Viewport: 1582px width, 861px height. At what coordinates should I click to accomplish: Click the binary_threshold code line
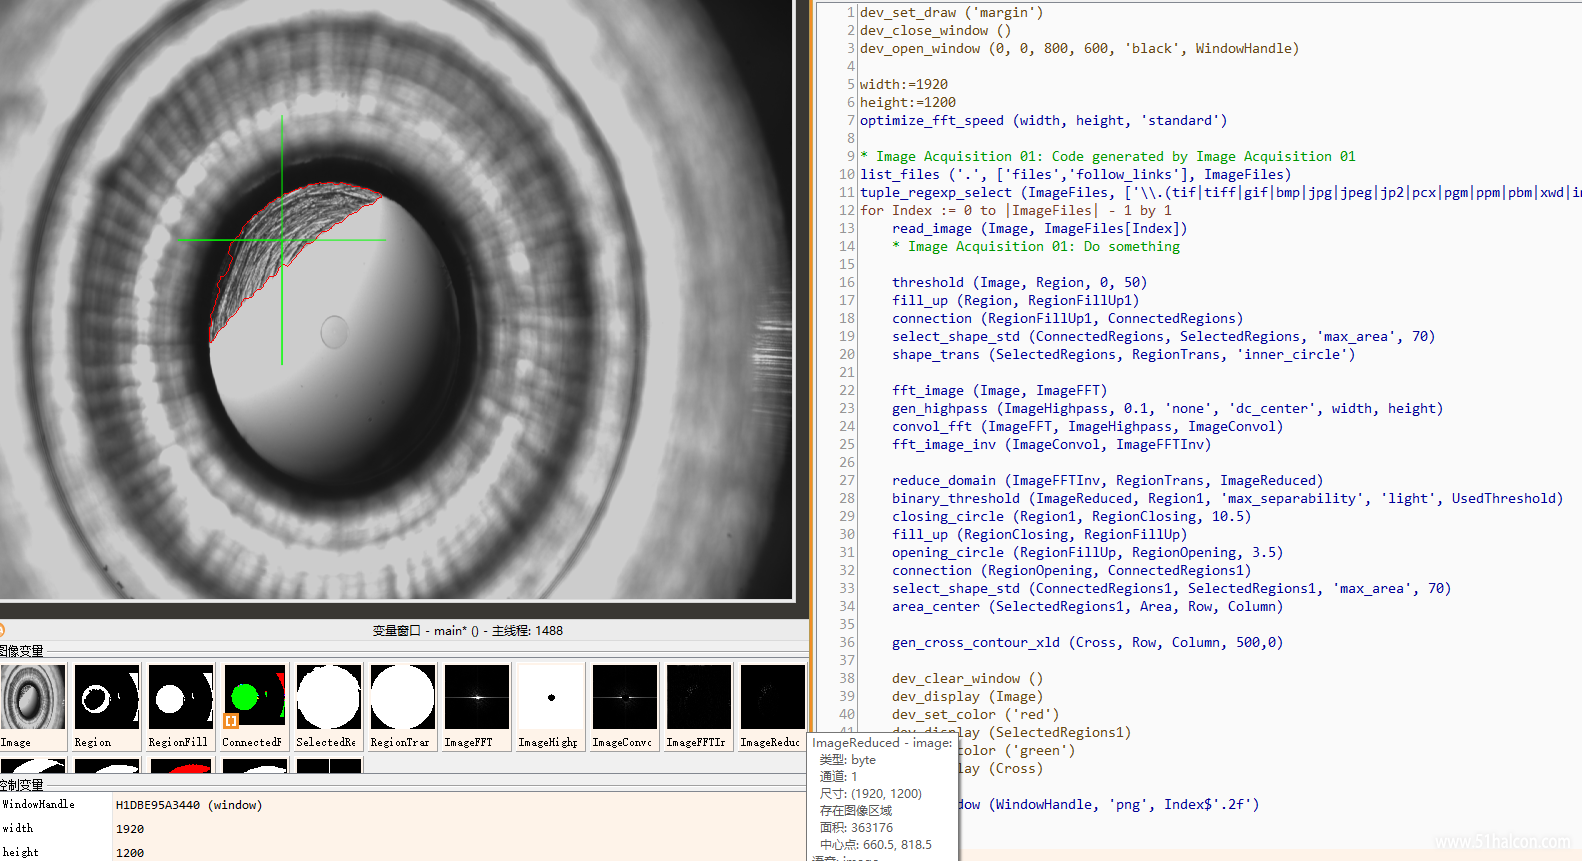coord(1227,498)
